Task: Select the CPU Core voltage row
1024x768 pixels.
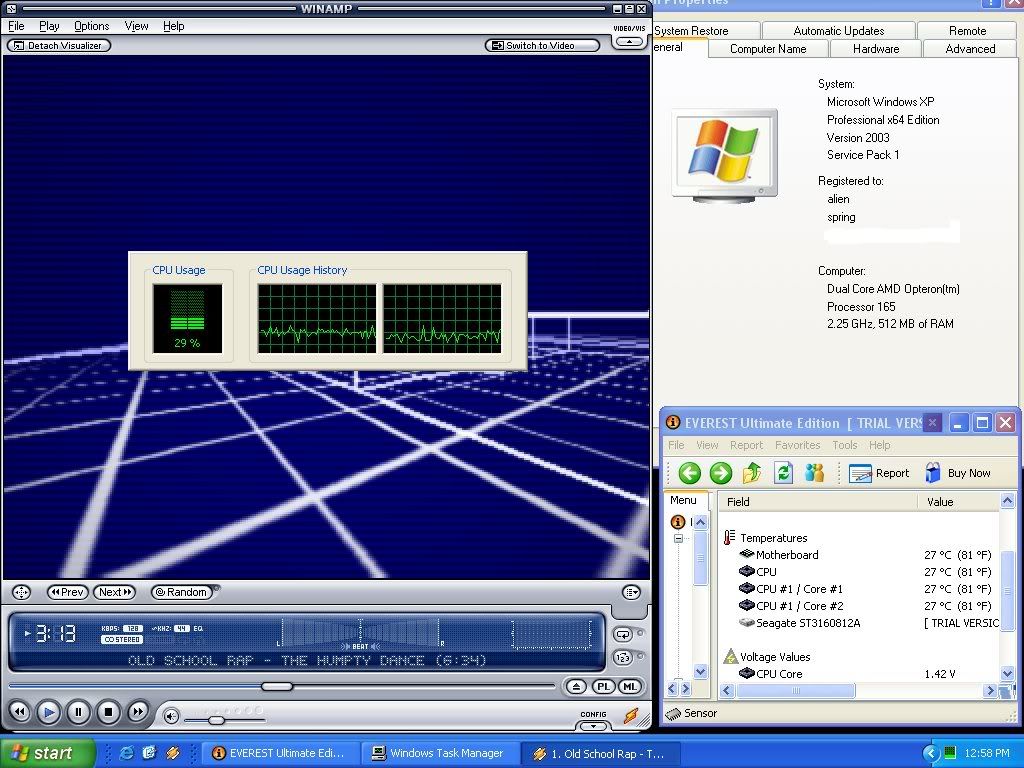Action: click(x=861, y=674)
